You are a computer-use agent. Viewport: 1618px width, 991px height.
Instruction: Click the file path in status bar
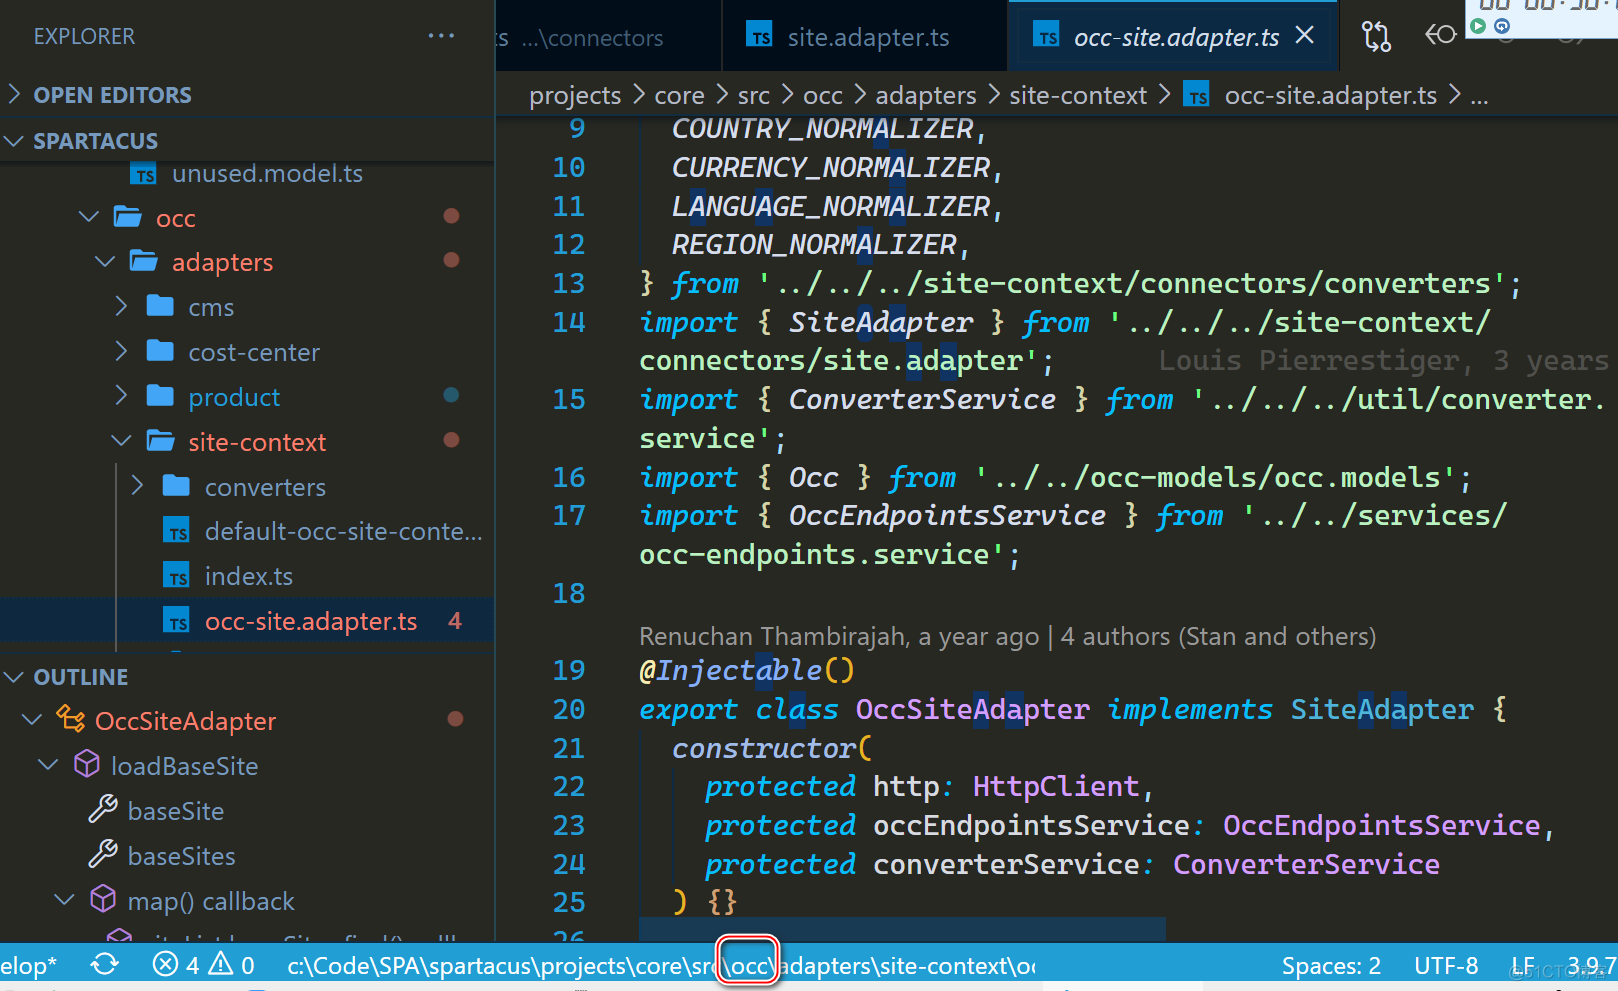(x=661, y=965)
